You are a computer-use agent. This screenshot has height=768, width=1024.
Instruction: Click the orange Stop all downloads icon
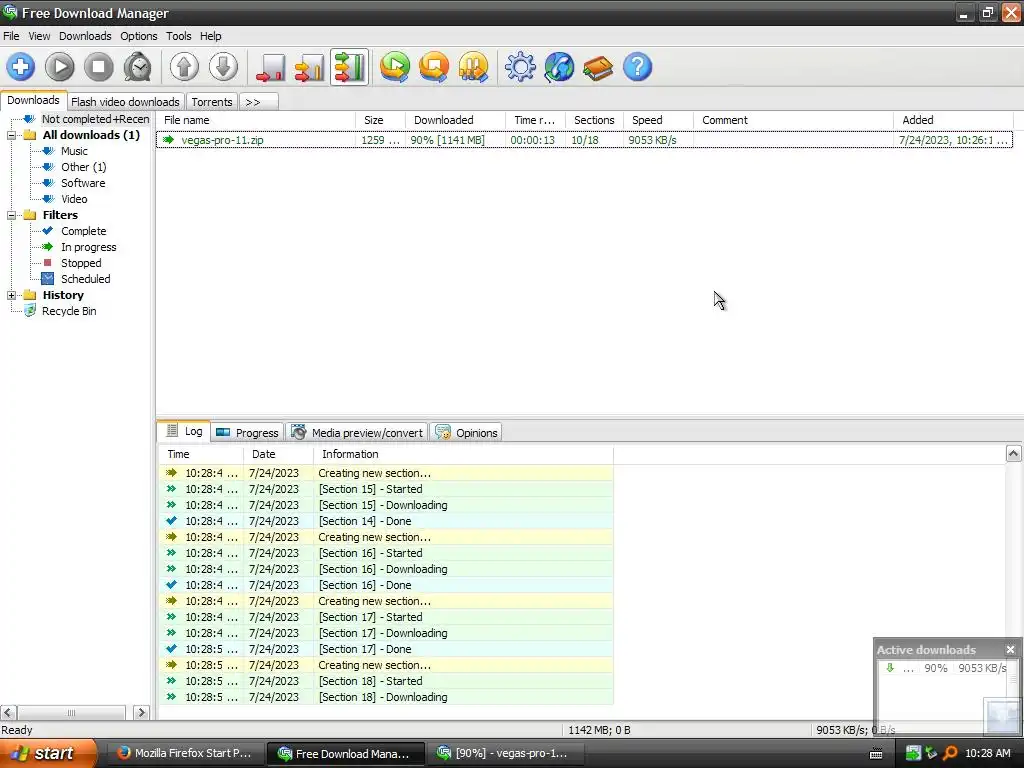point(434,67)
